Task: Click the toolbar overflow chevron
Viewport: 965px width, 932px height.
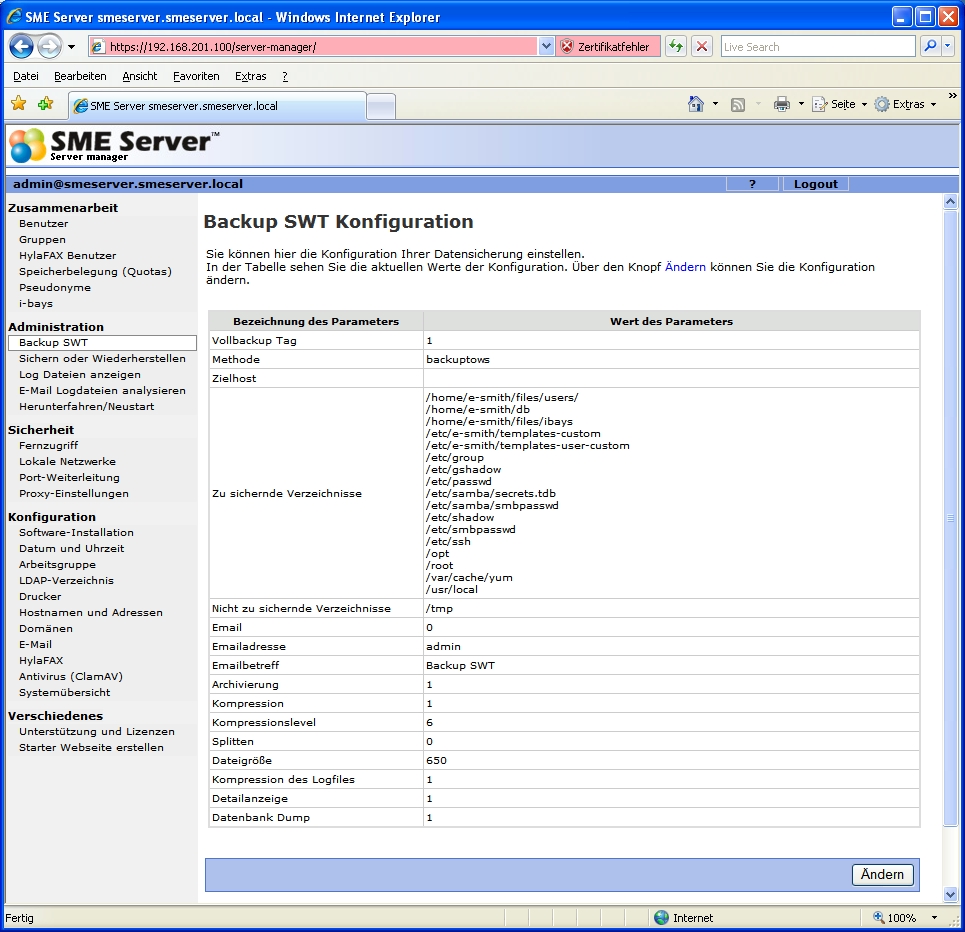Action: pos(952,95)
